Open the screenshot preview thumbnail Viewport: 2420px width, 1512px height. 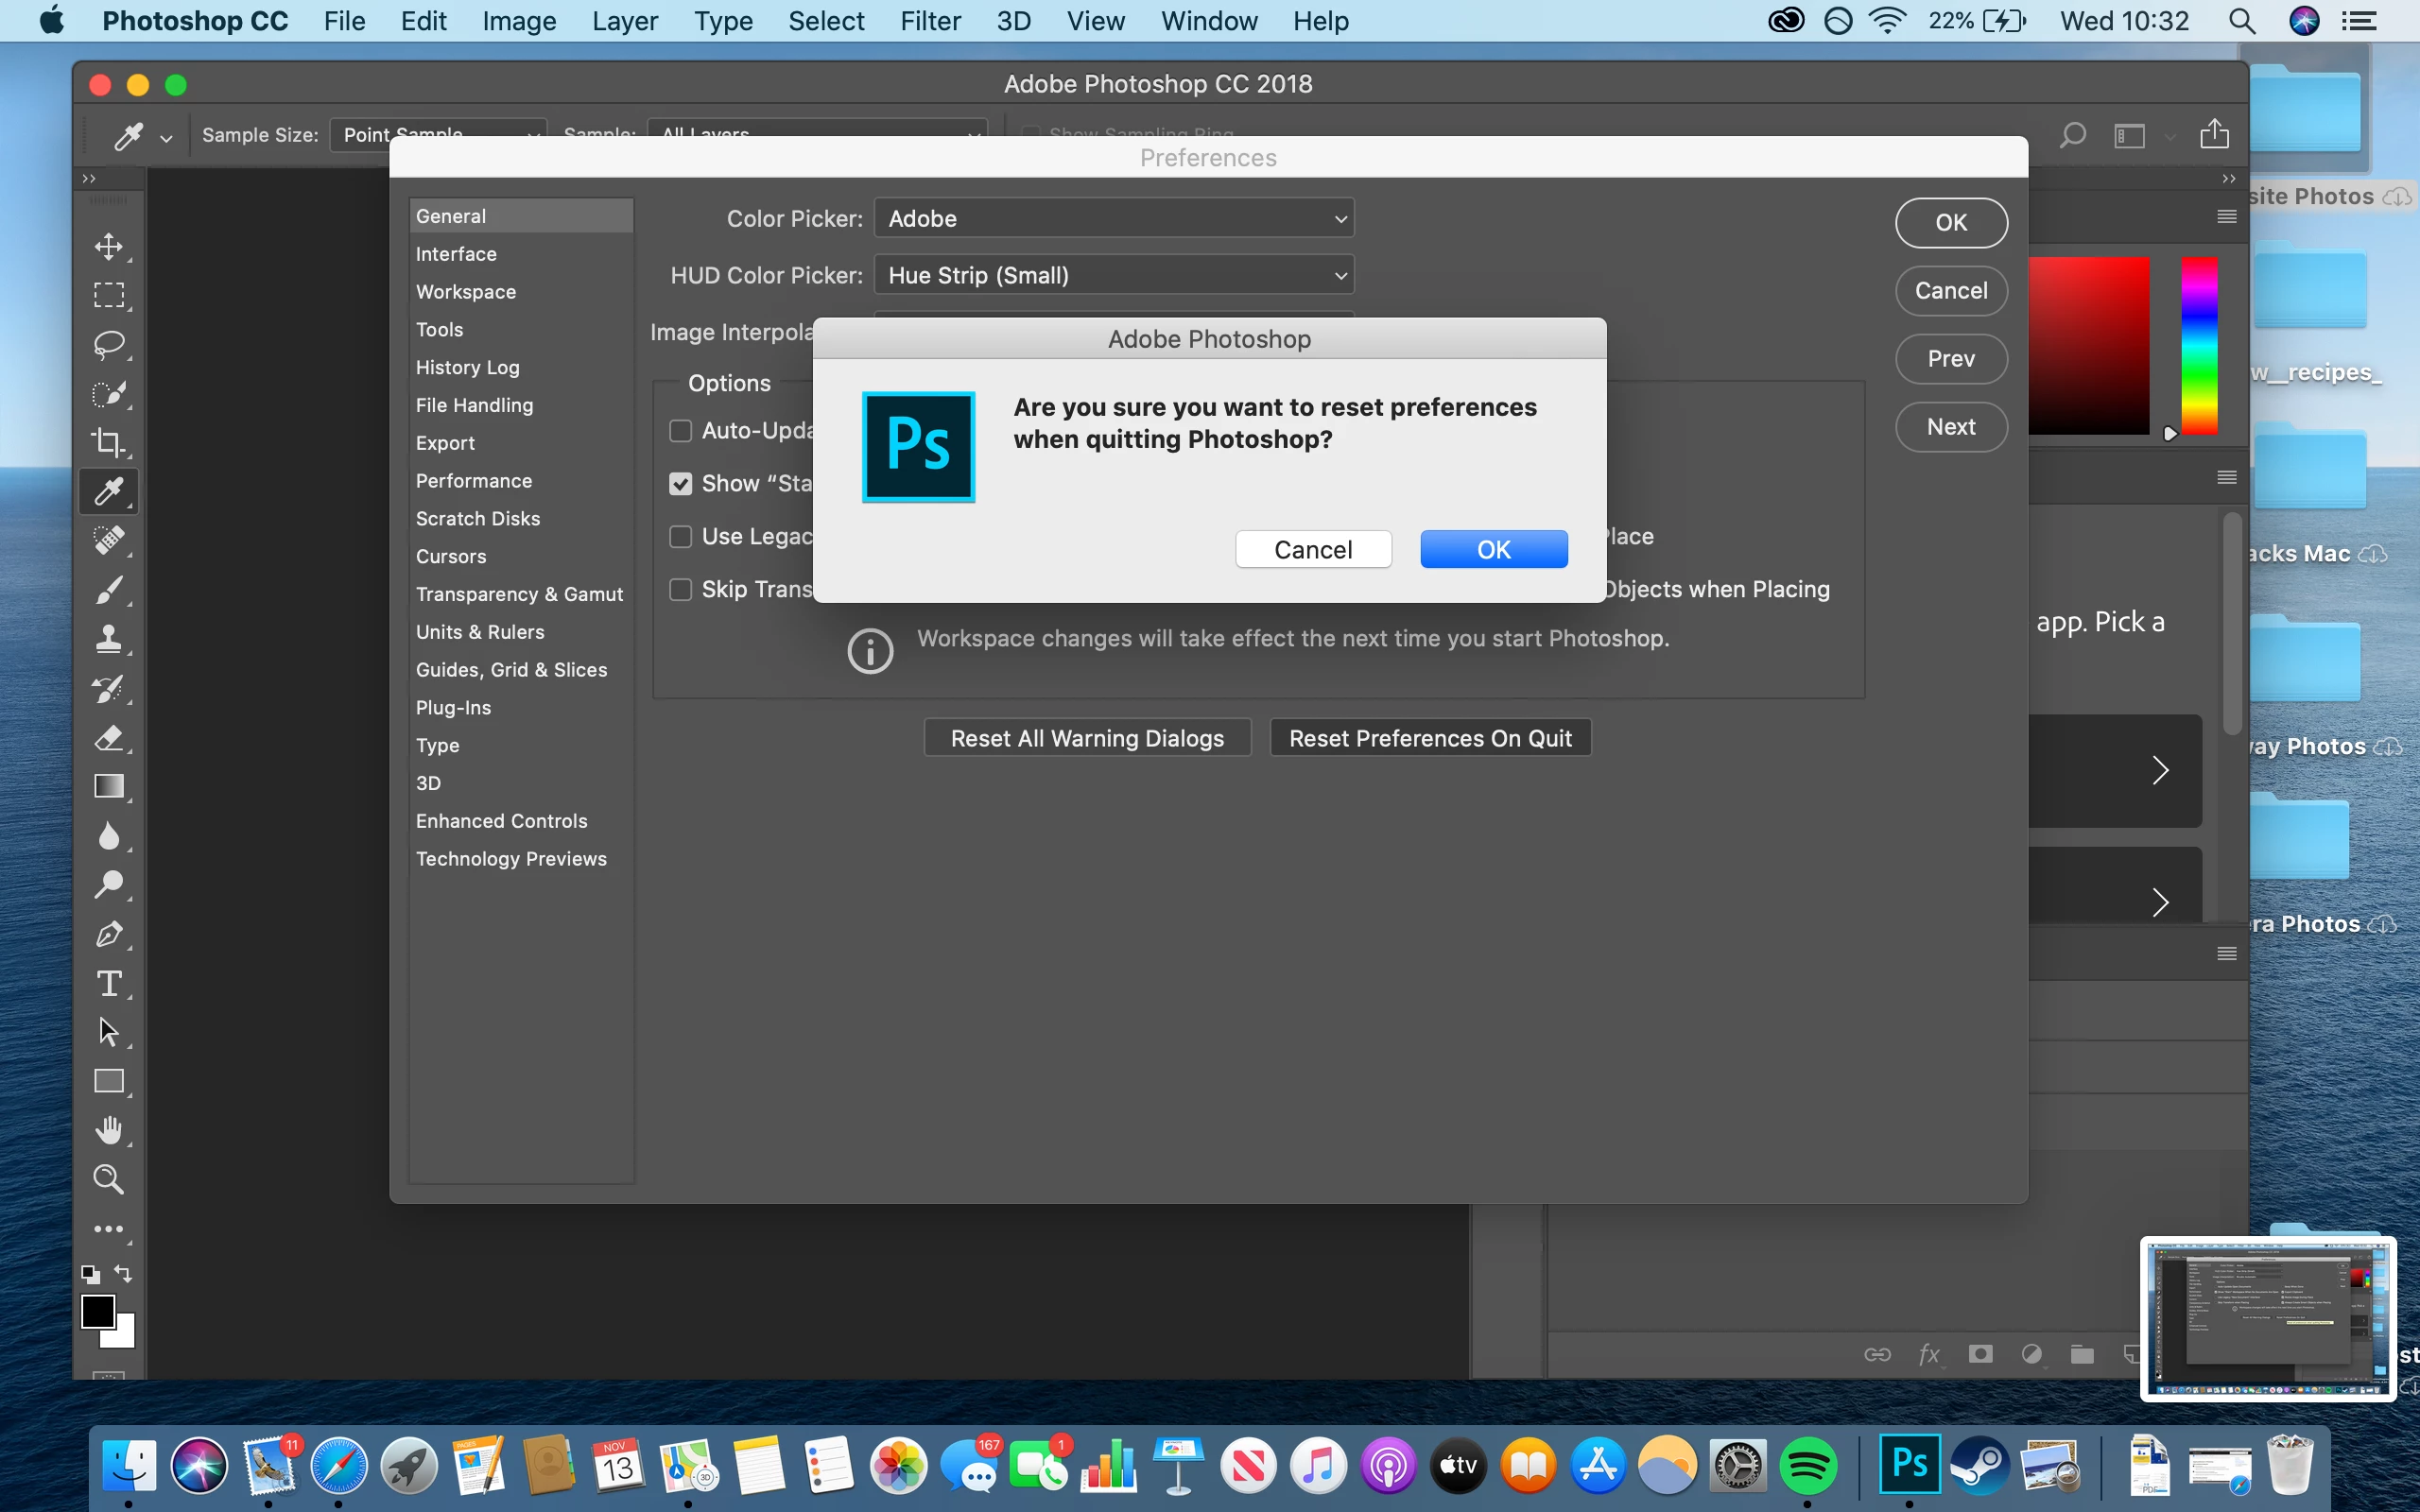pyautogui.click(x=2267, y=1318)
